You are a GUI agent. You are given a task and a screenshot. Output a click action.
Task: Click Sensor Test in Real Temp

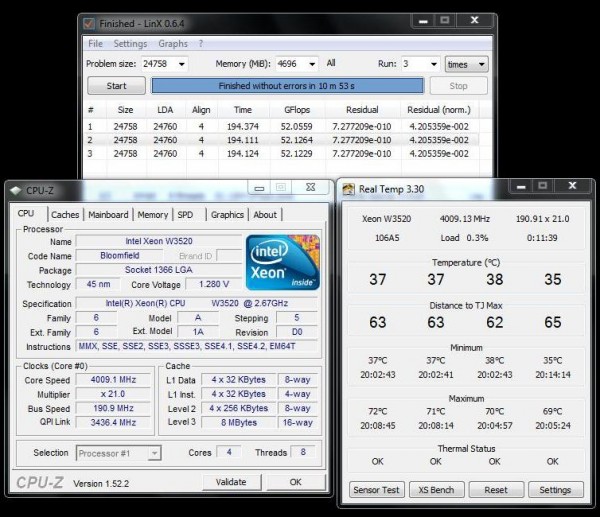(377, 490)
